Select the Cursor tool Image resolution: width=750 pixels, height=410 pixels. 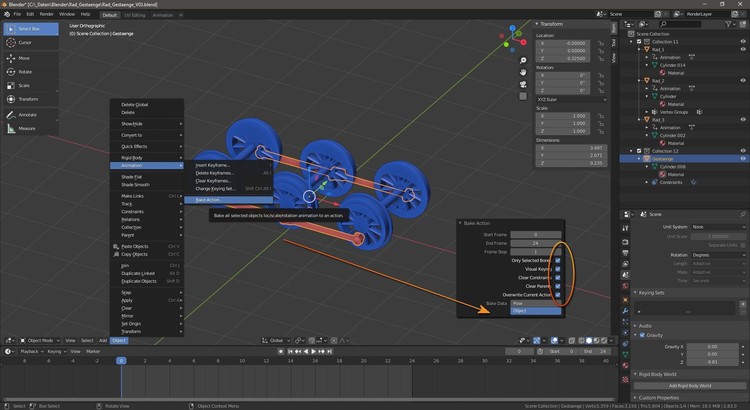(x=25, y=43)
